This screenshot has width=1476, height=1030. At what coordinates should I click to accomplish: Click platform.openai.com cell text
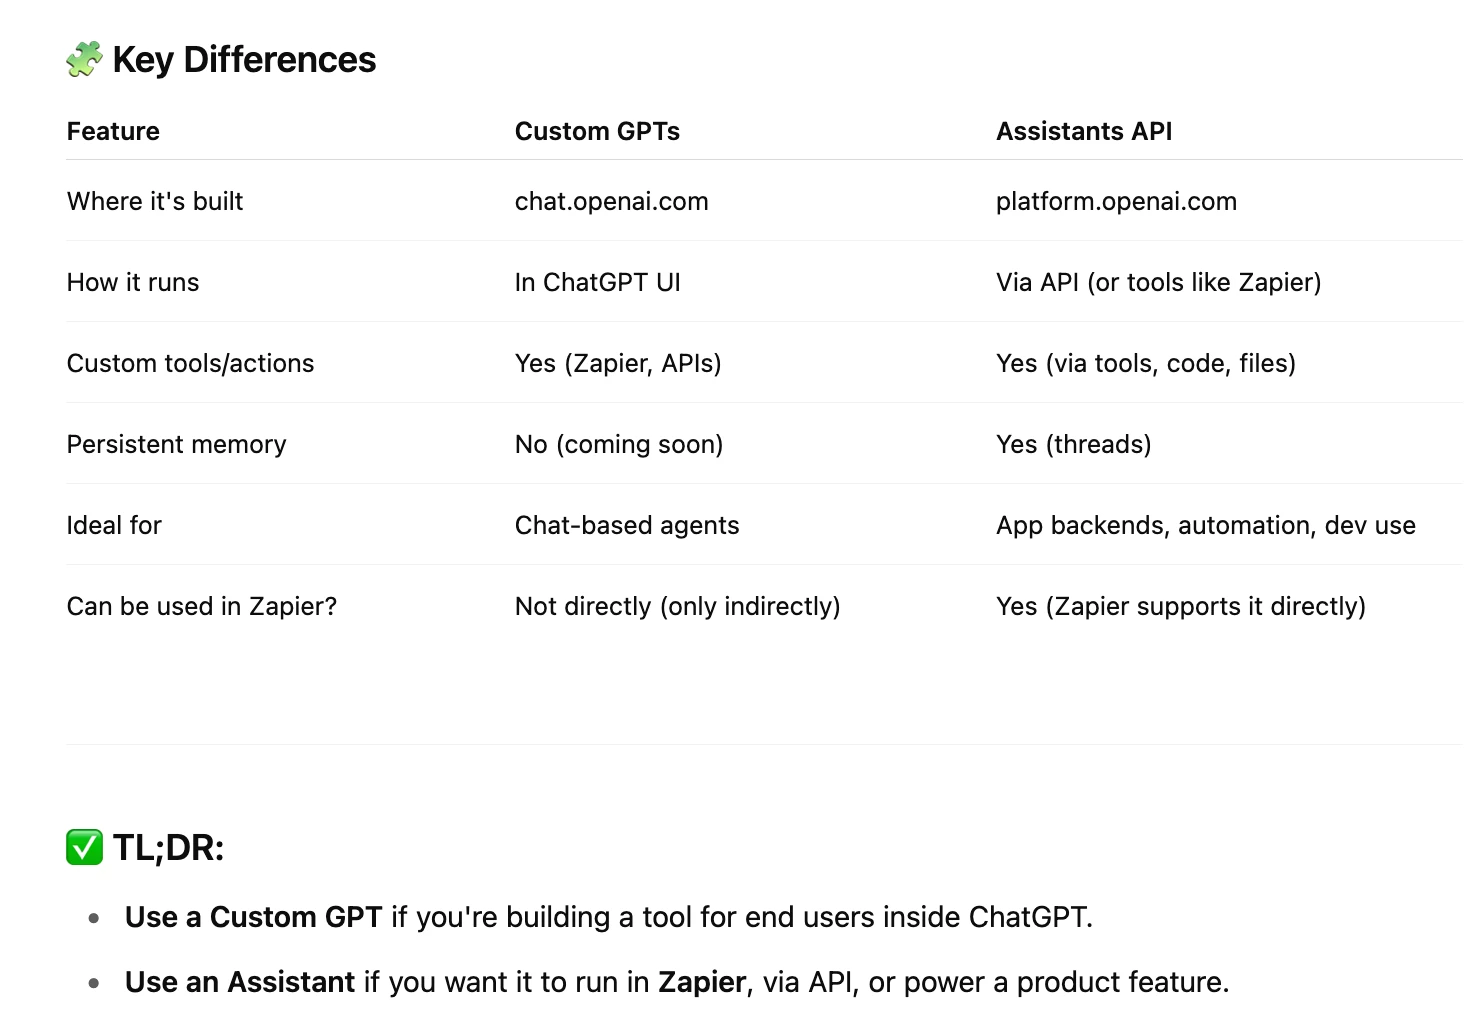click(x=1116, y=201)
